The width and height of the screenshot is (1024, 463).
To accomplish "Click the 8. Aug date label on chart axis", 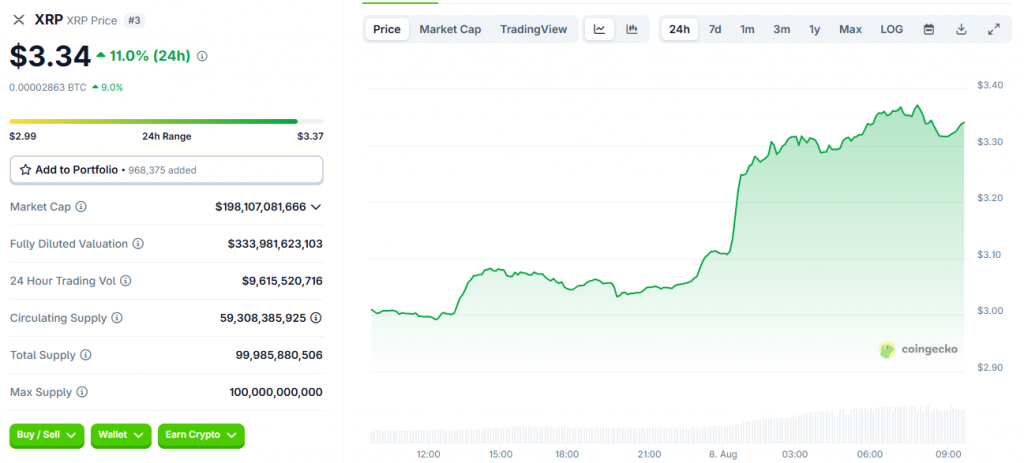I will pyautogui.click(x=724, y=454).
